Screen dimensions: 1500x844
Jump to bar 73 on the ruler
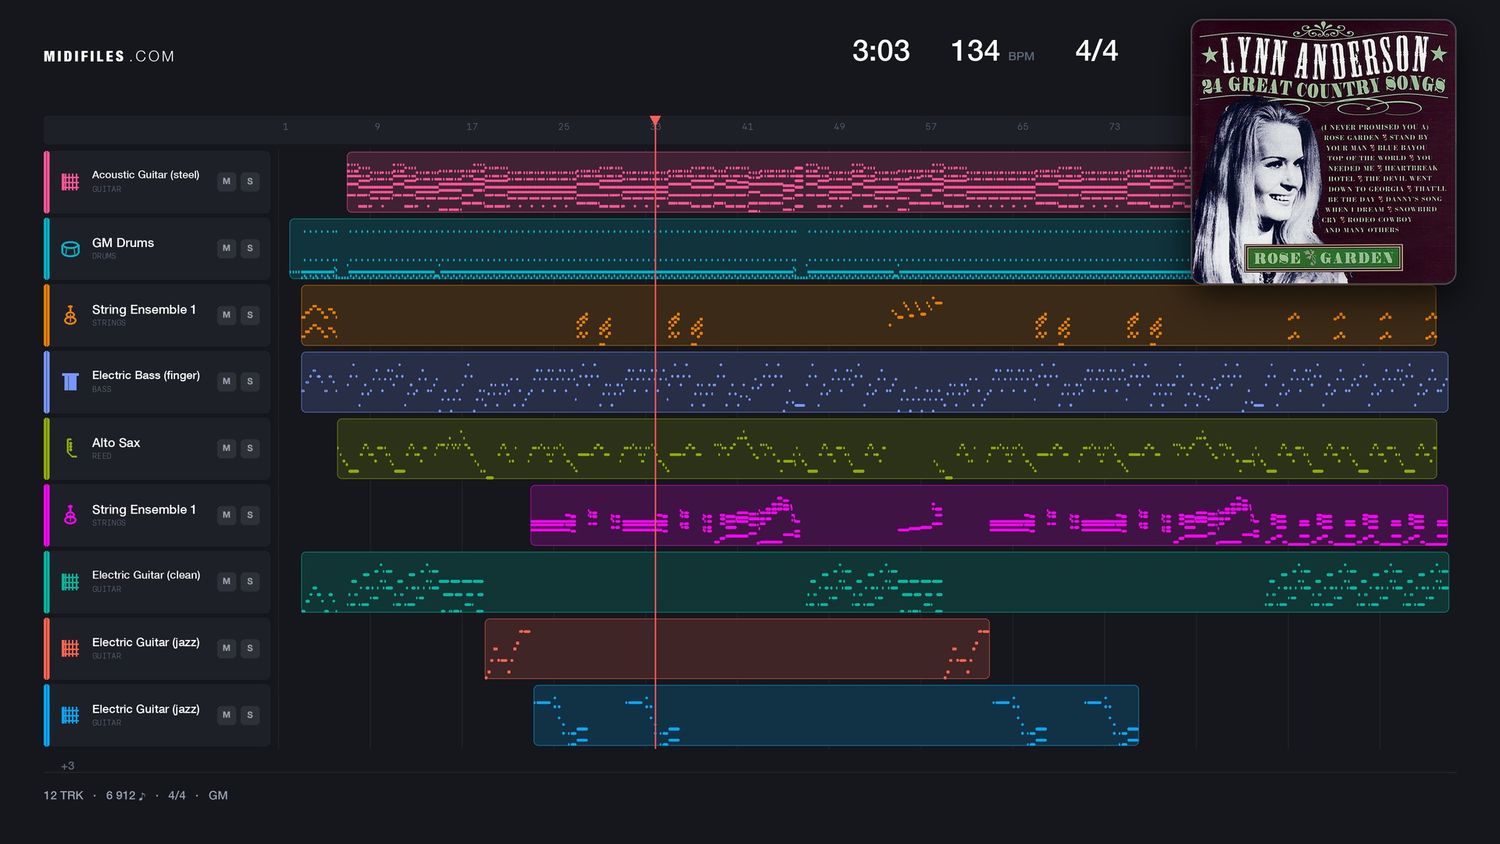pos(1114,127)
